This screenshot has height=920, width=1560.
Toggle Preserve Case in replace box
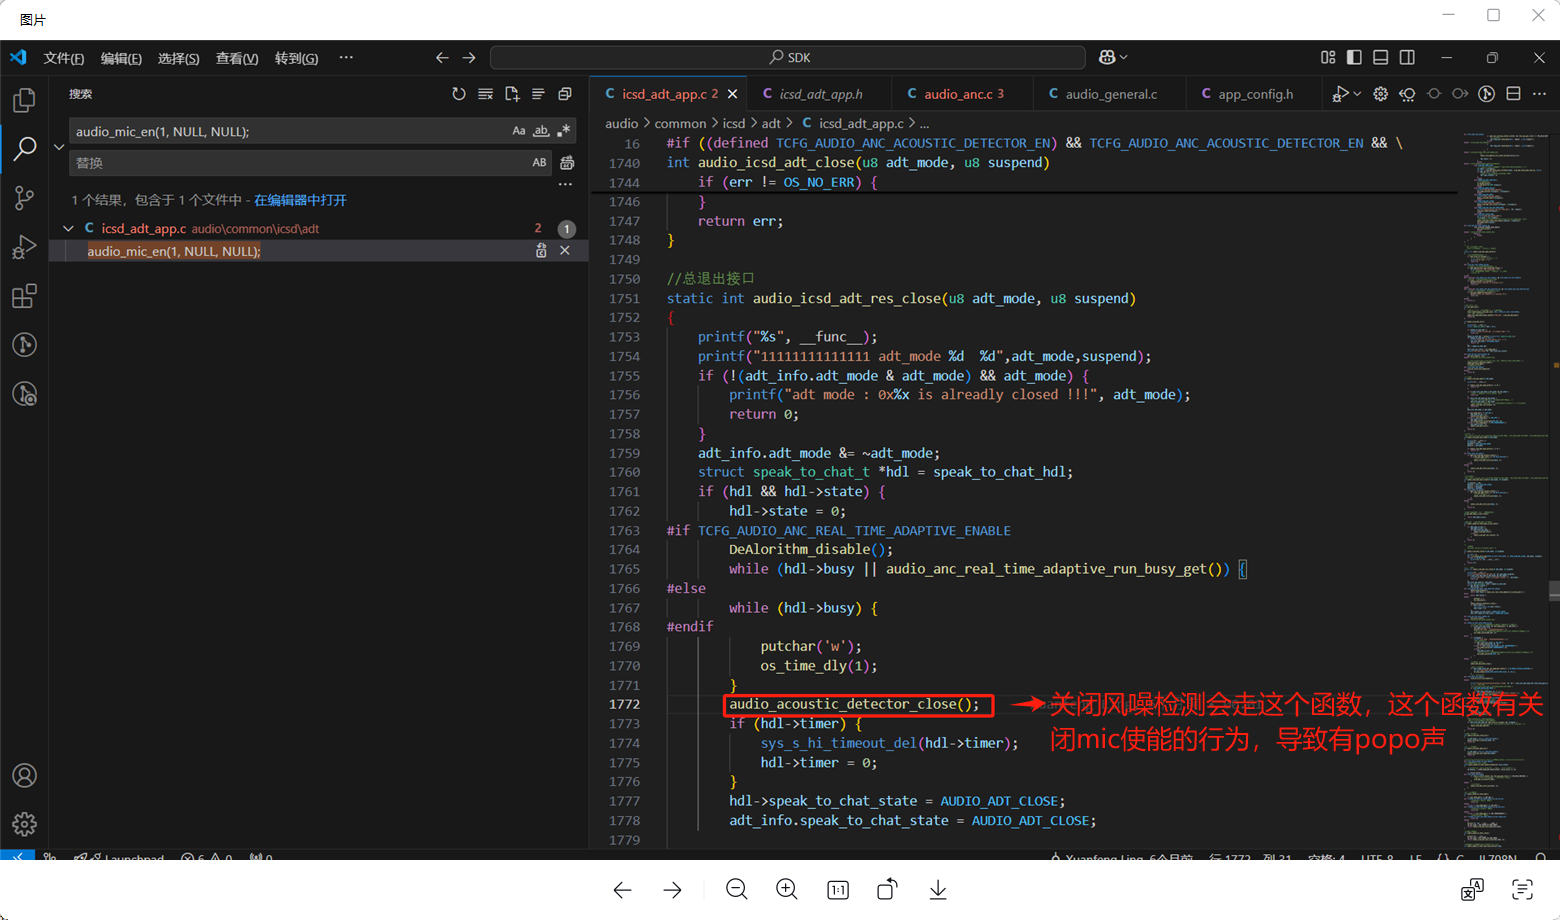[x=539, y=162]
